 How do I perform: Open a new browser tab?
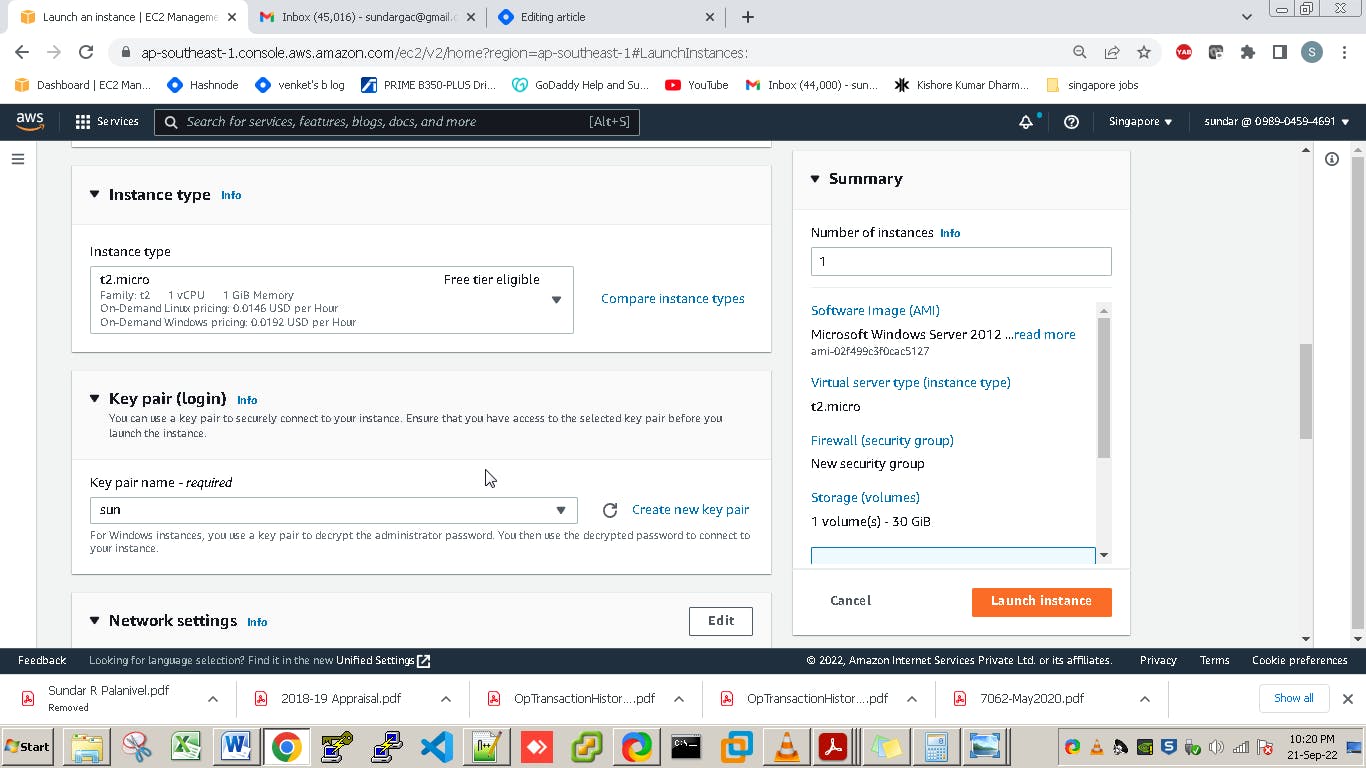(748, 17)
